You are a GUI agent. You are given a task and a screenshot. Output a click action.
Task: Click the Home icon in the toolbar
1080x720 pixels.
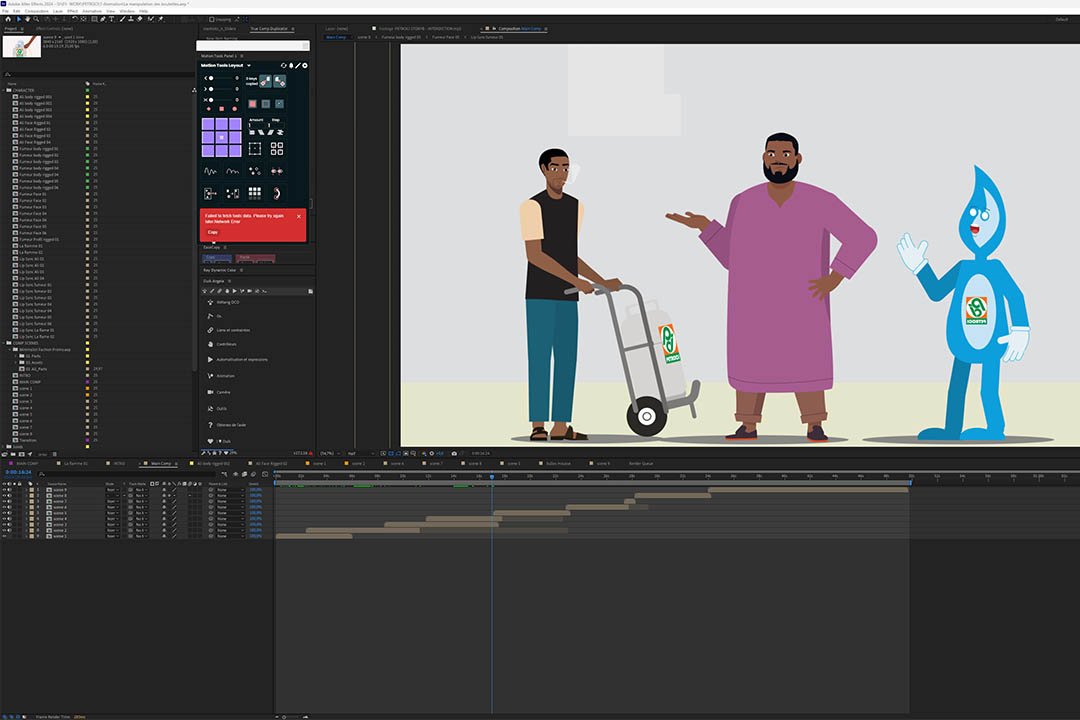(x=8, y=19)
